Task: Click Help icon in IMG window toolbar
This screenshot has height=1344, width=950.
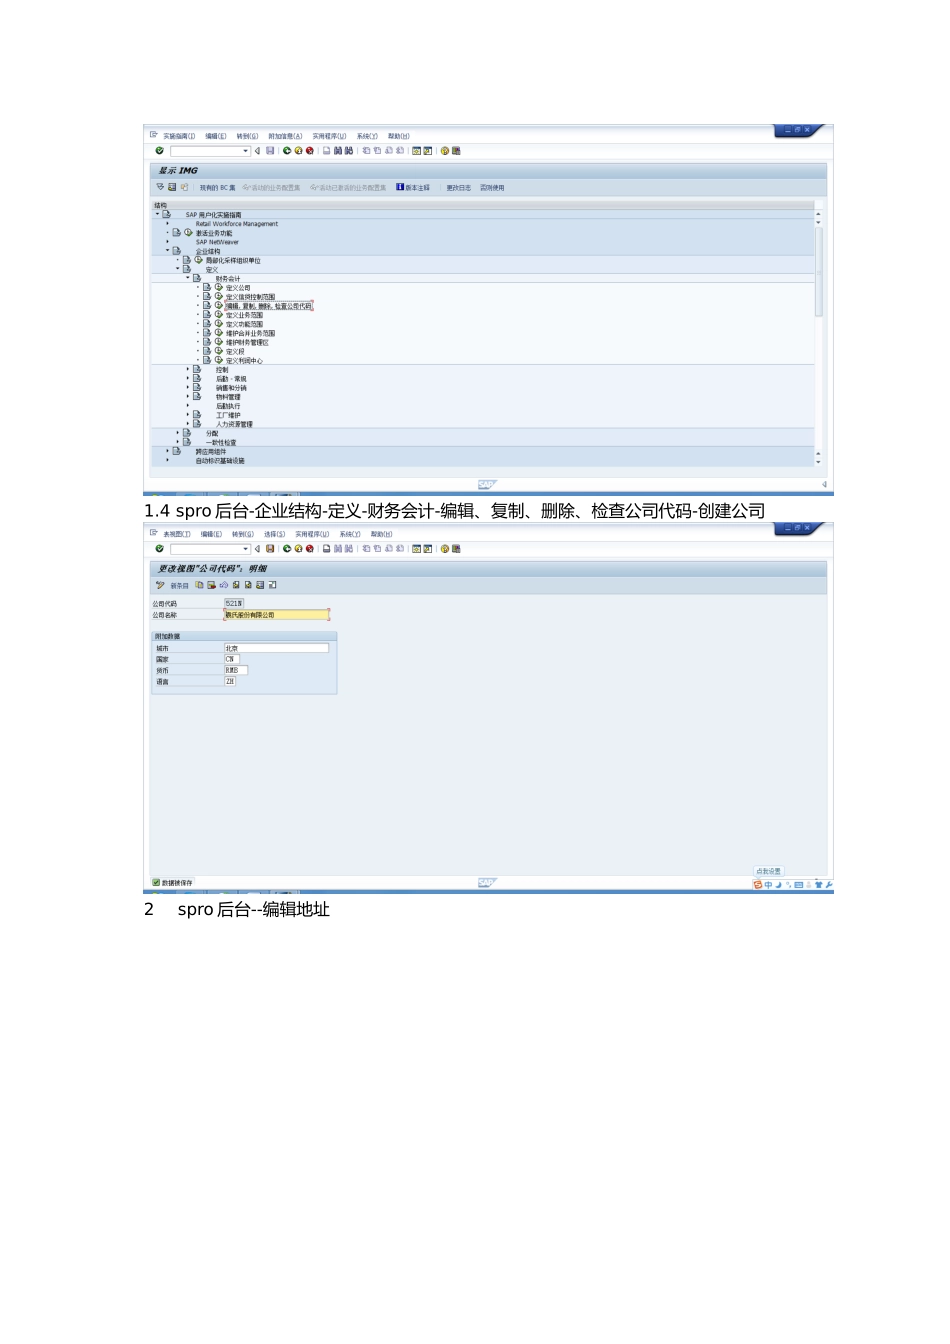Action: point(445,151)
